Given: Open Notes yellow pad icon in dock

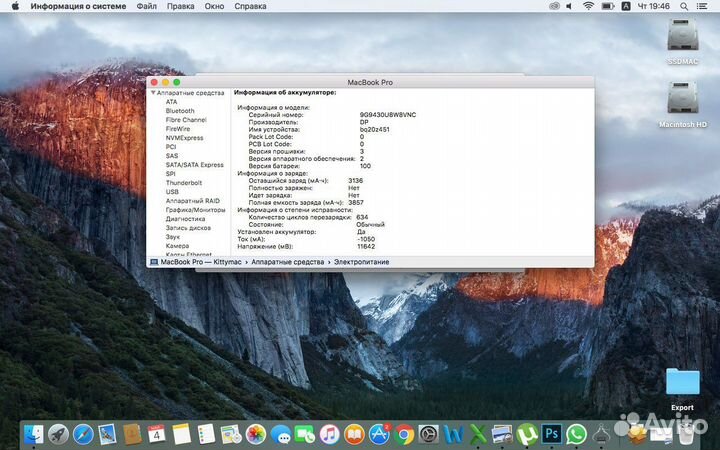Looking at the screenshot, I should coord(181,434).
